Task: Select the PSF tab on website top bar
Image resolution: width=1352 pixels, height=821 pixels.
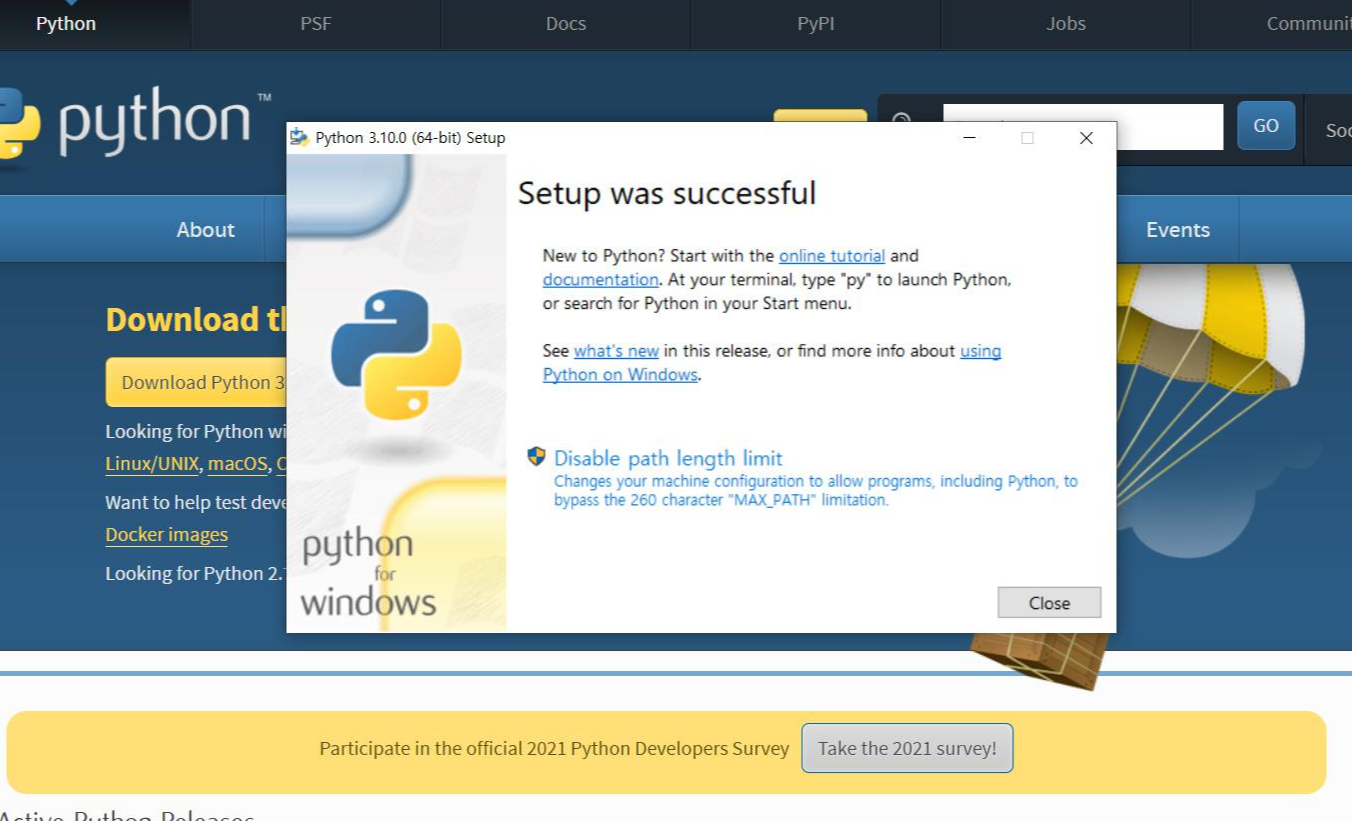Action: click(x=316, y=24)
